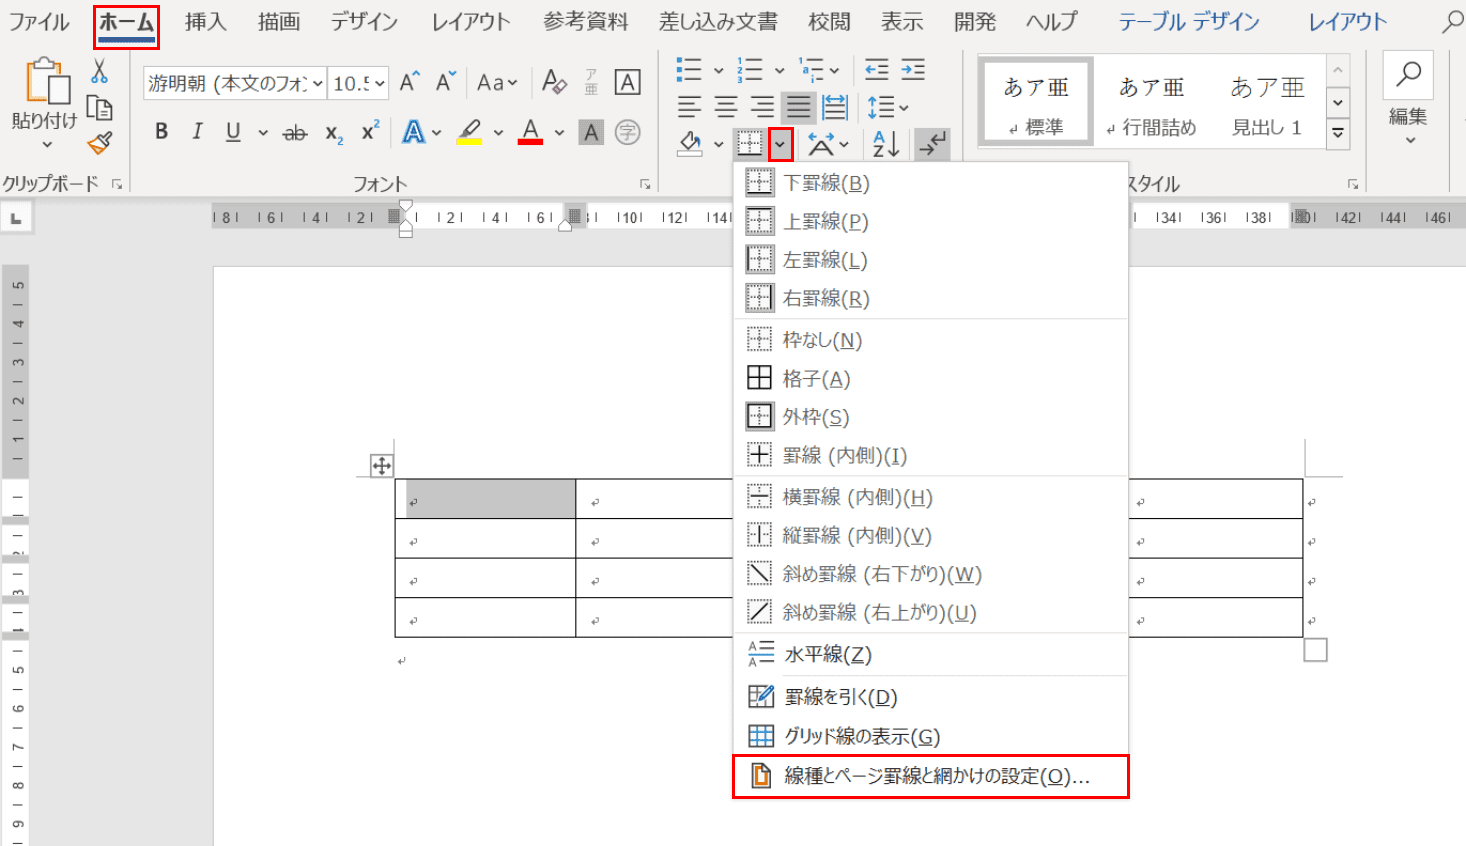Click the Cut scissors icon
Image resolution: width=1466 pixels, height=846 pixels.
(x=99, y=71)
